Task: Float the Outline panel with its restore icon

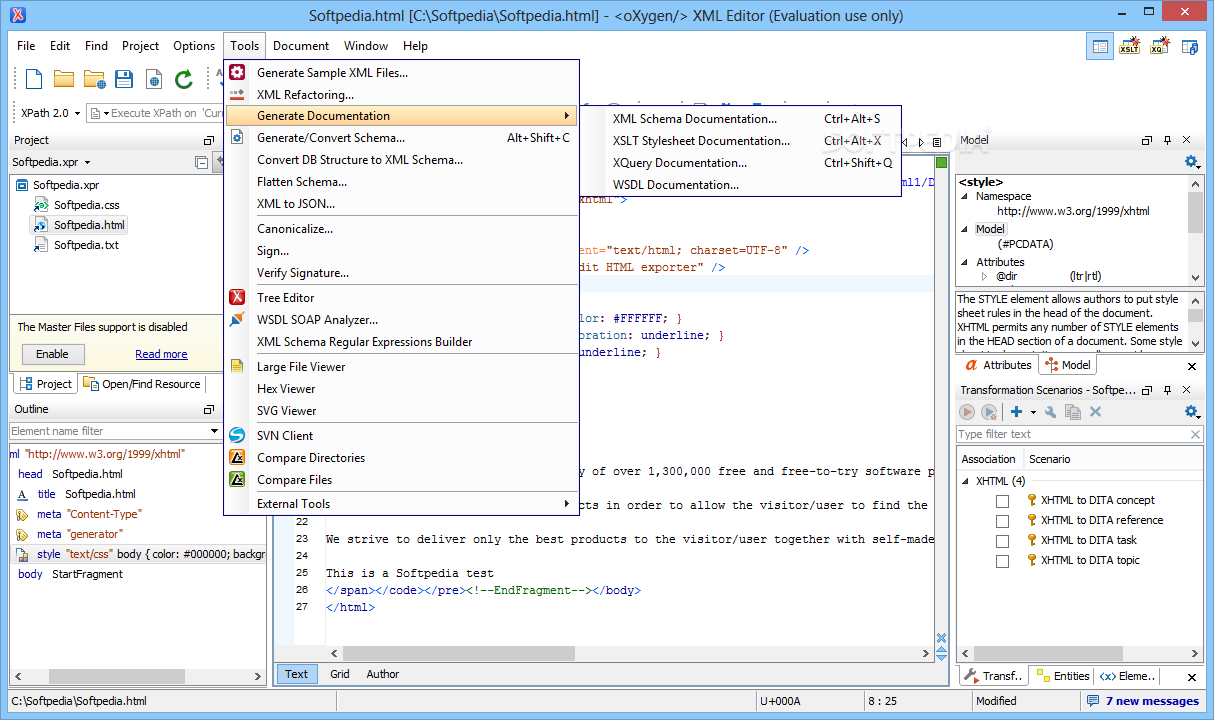Action: click(x=209, y=410)
